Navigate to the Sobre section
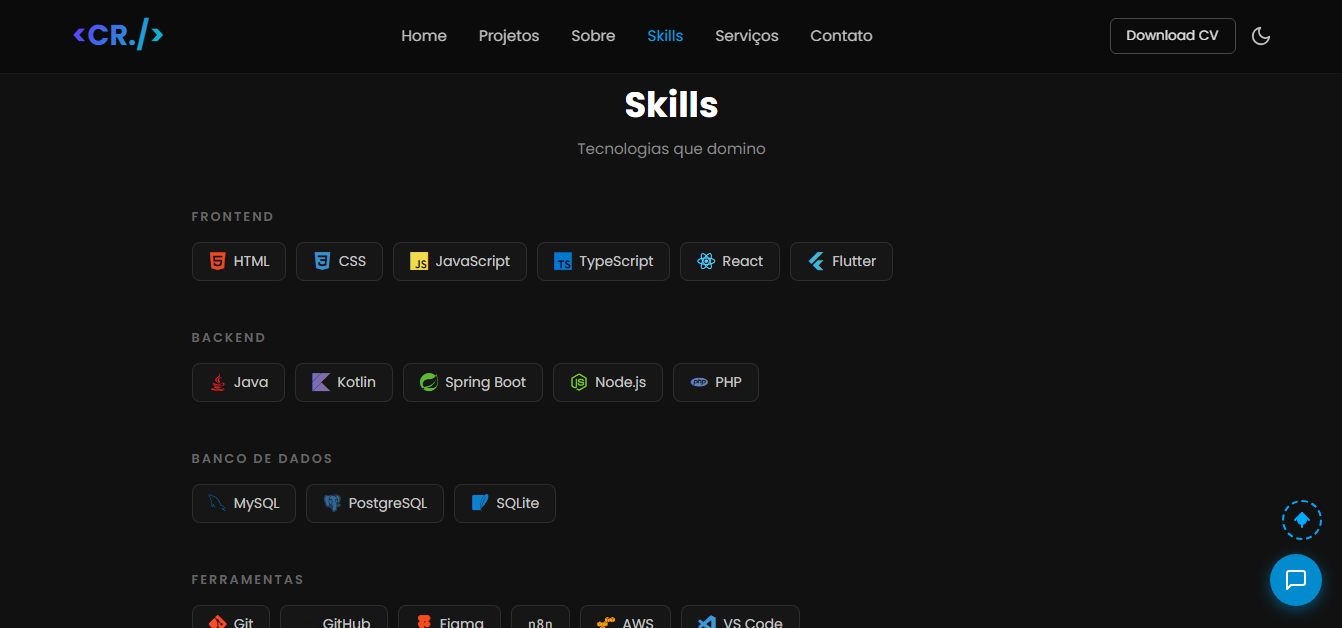The height and width of the screenshot is (628, 1342). pyautogui.click(x=593, y=36)
